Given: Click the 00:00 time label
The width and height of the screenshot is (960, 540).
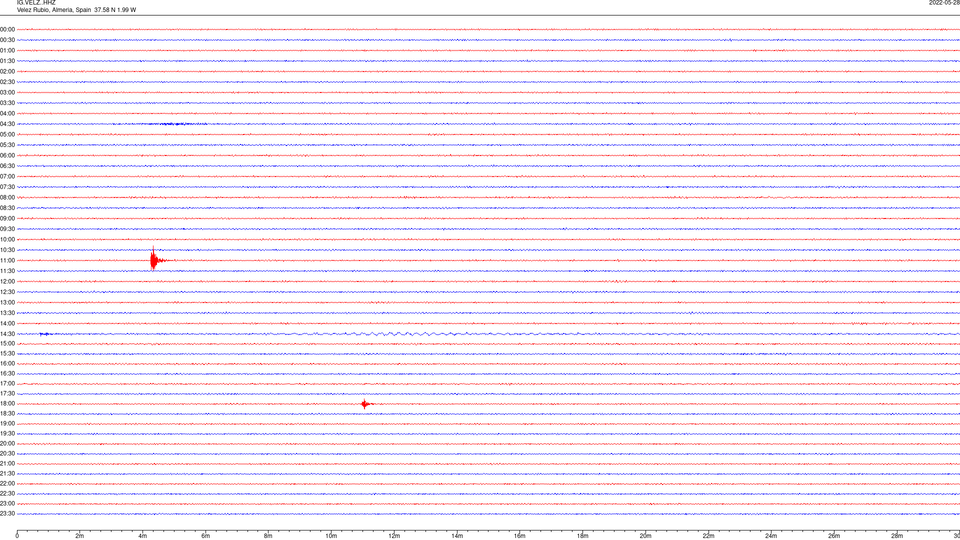Looking at the screenshot, I should 7,29.
